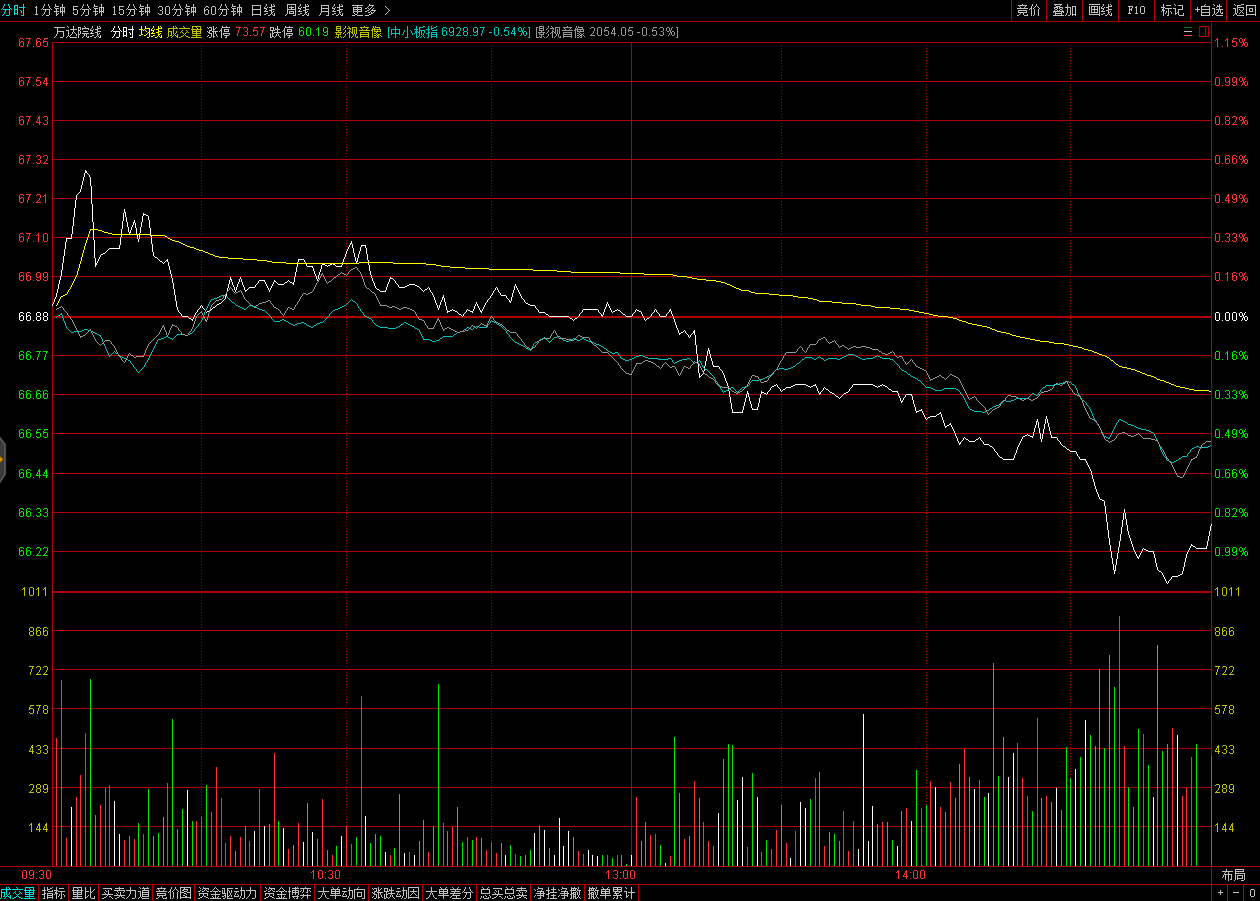Open the 布局 layout menu
Screen dimensions: 1260x901
[x=1233, y=874]
